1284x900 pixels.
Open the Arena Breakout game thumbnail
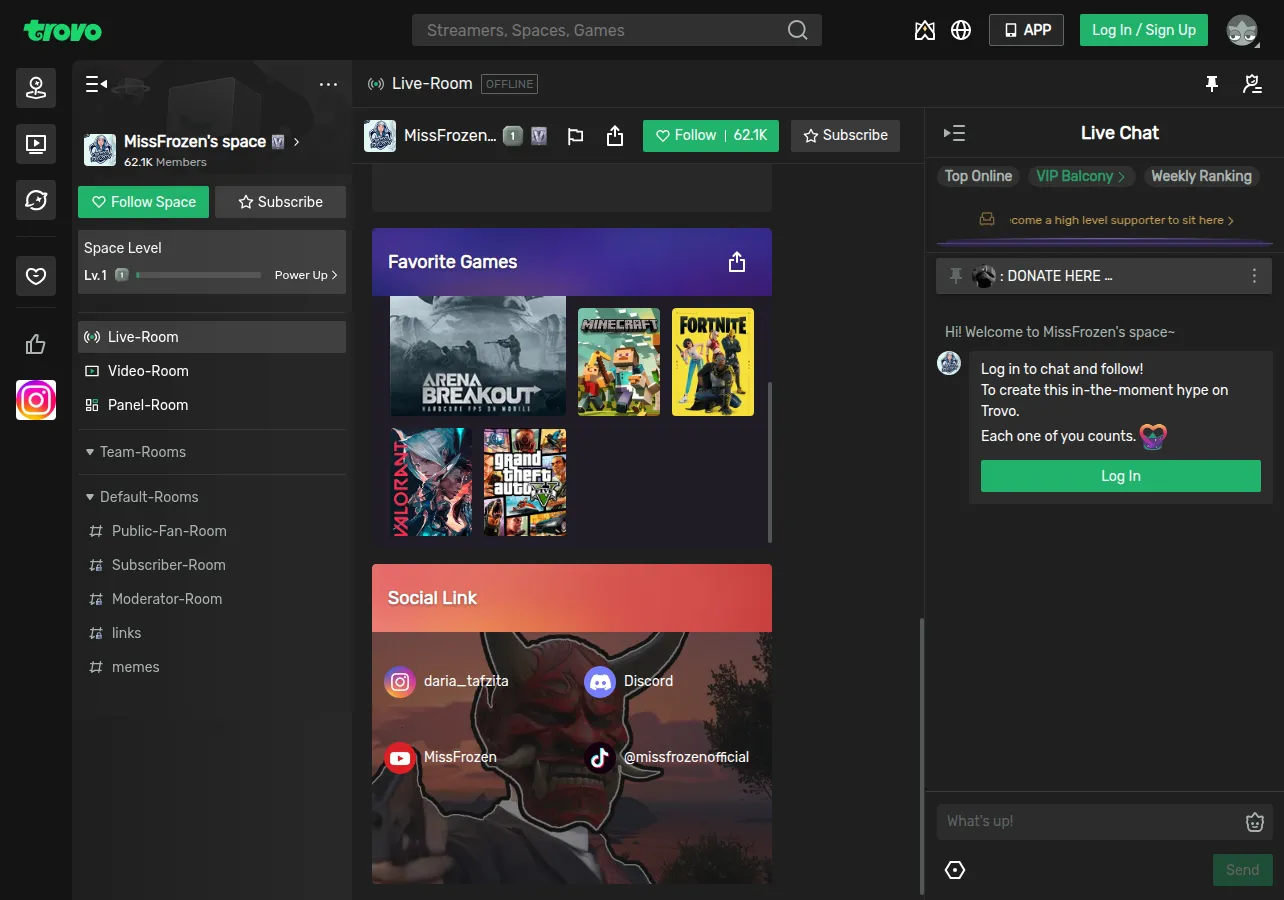[478, 356]
